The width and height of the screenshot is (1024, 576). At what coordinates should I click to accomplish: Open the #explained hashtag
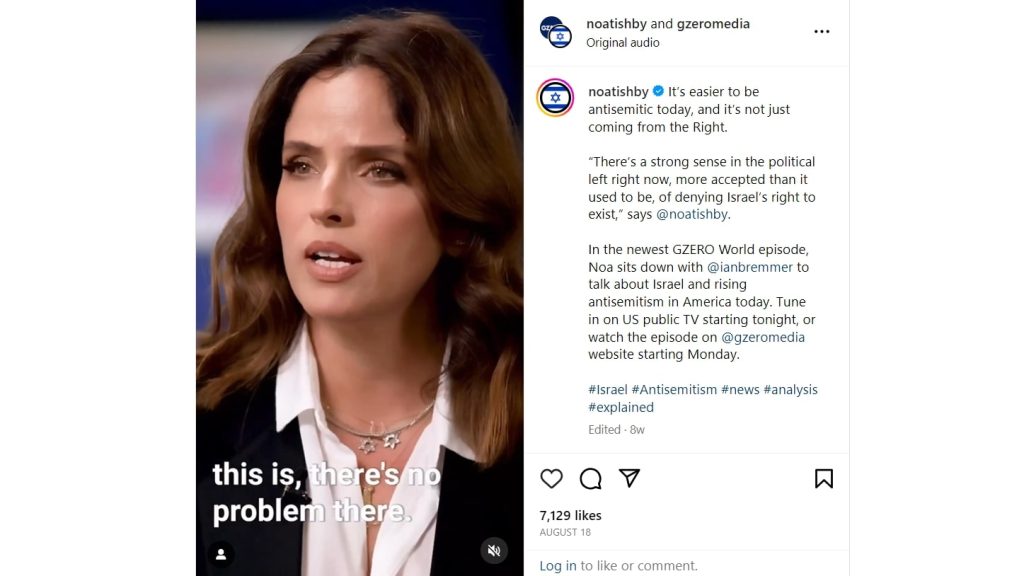(620, 407)
